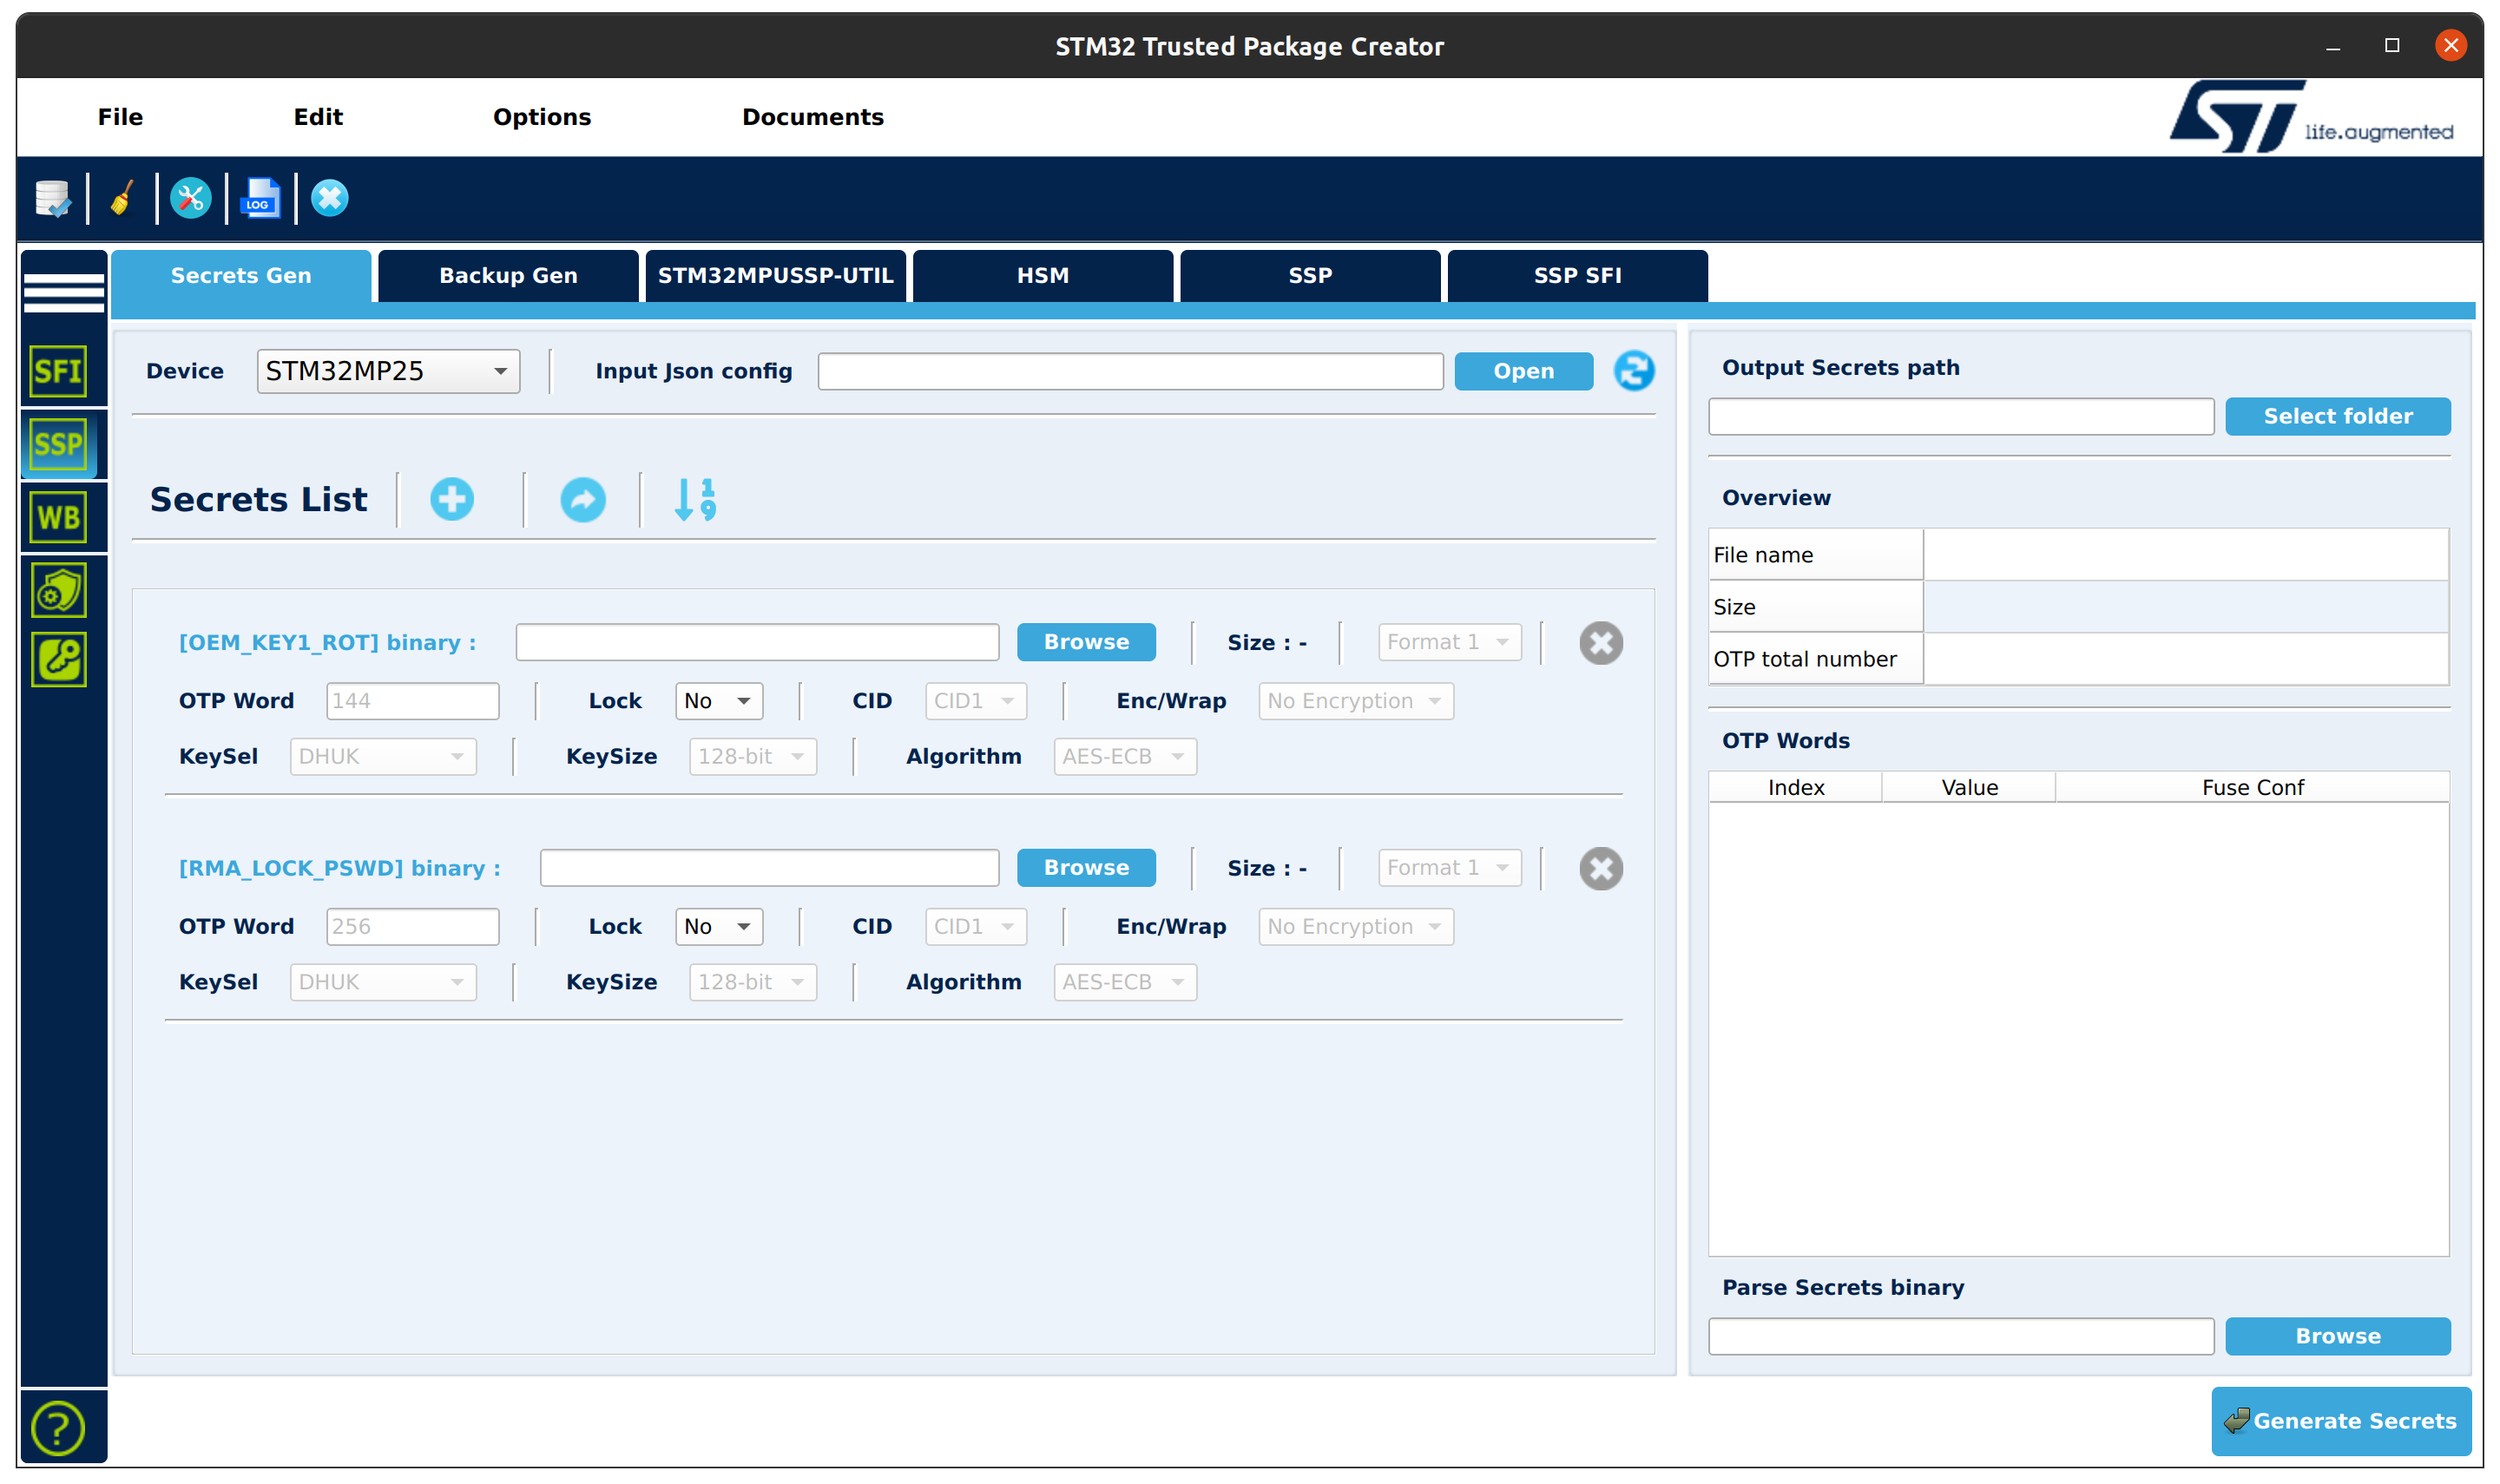The image size is (2500, 1484).
Task: Delete the RMA_LOCK_PSWD secret entry
Action: pos(1600,868)
